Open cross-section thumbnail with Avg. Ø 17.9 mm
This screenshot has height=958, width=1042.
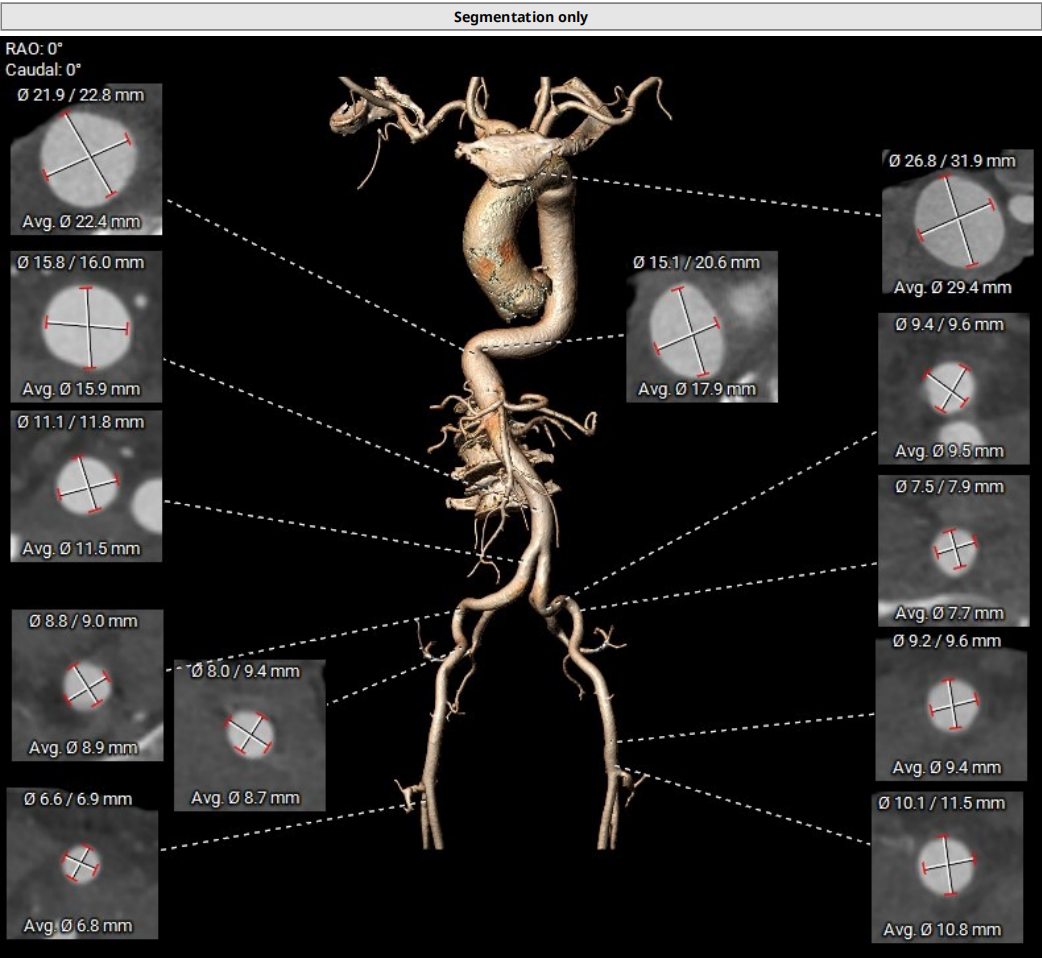pos(701,327)
